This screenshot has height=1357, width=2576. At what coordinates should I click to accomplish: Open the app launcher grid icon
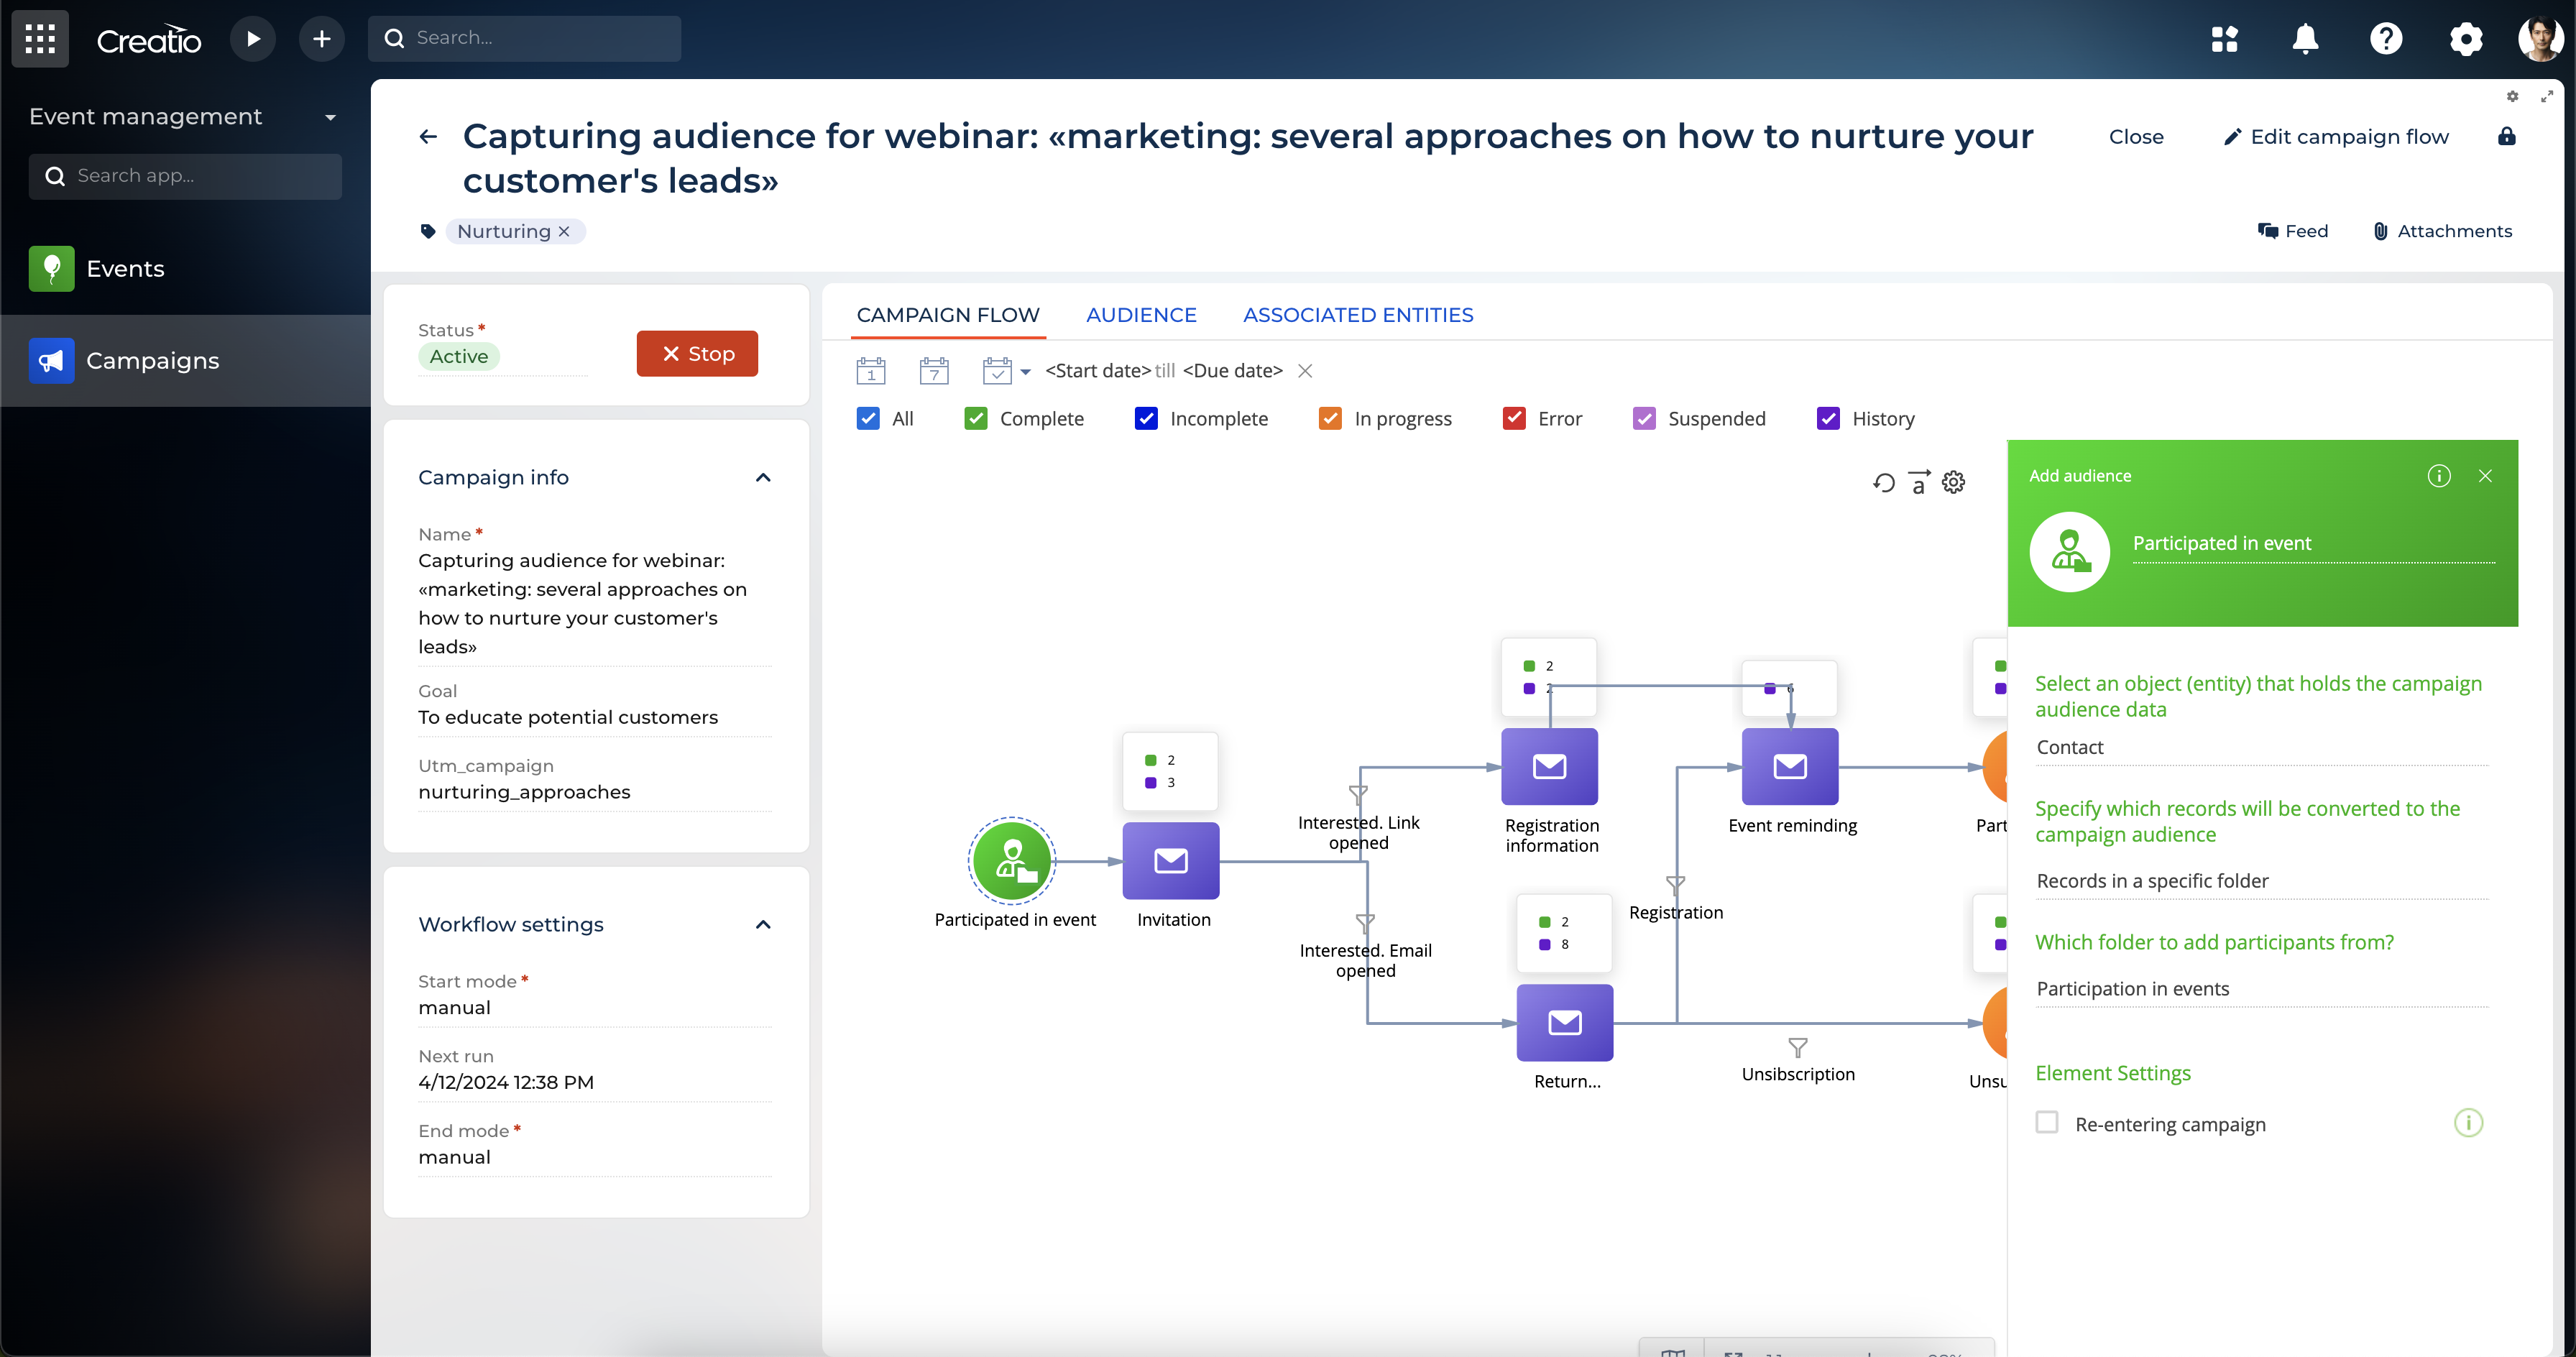click(40, 39)
